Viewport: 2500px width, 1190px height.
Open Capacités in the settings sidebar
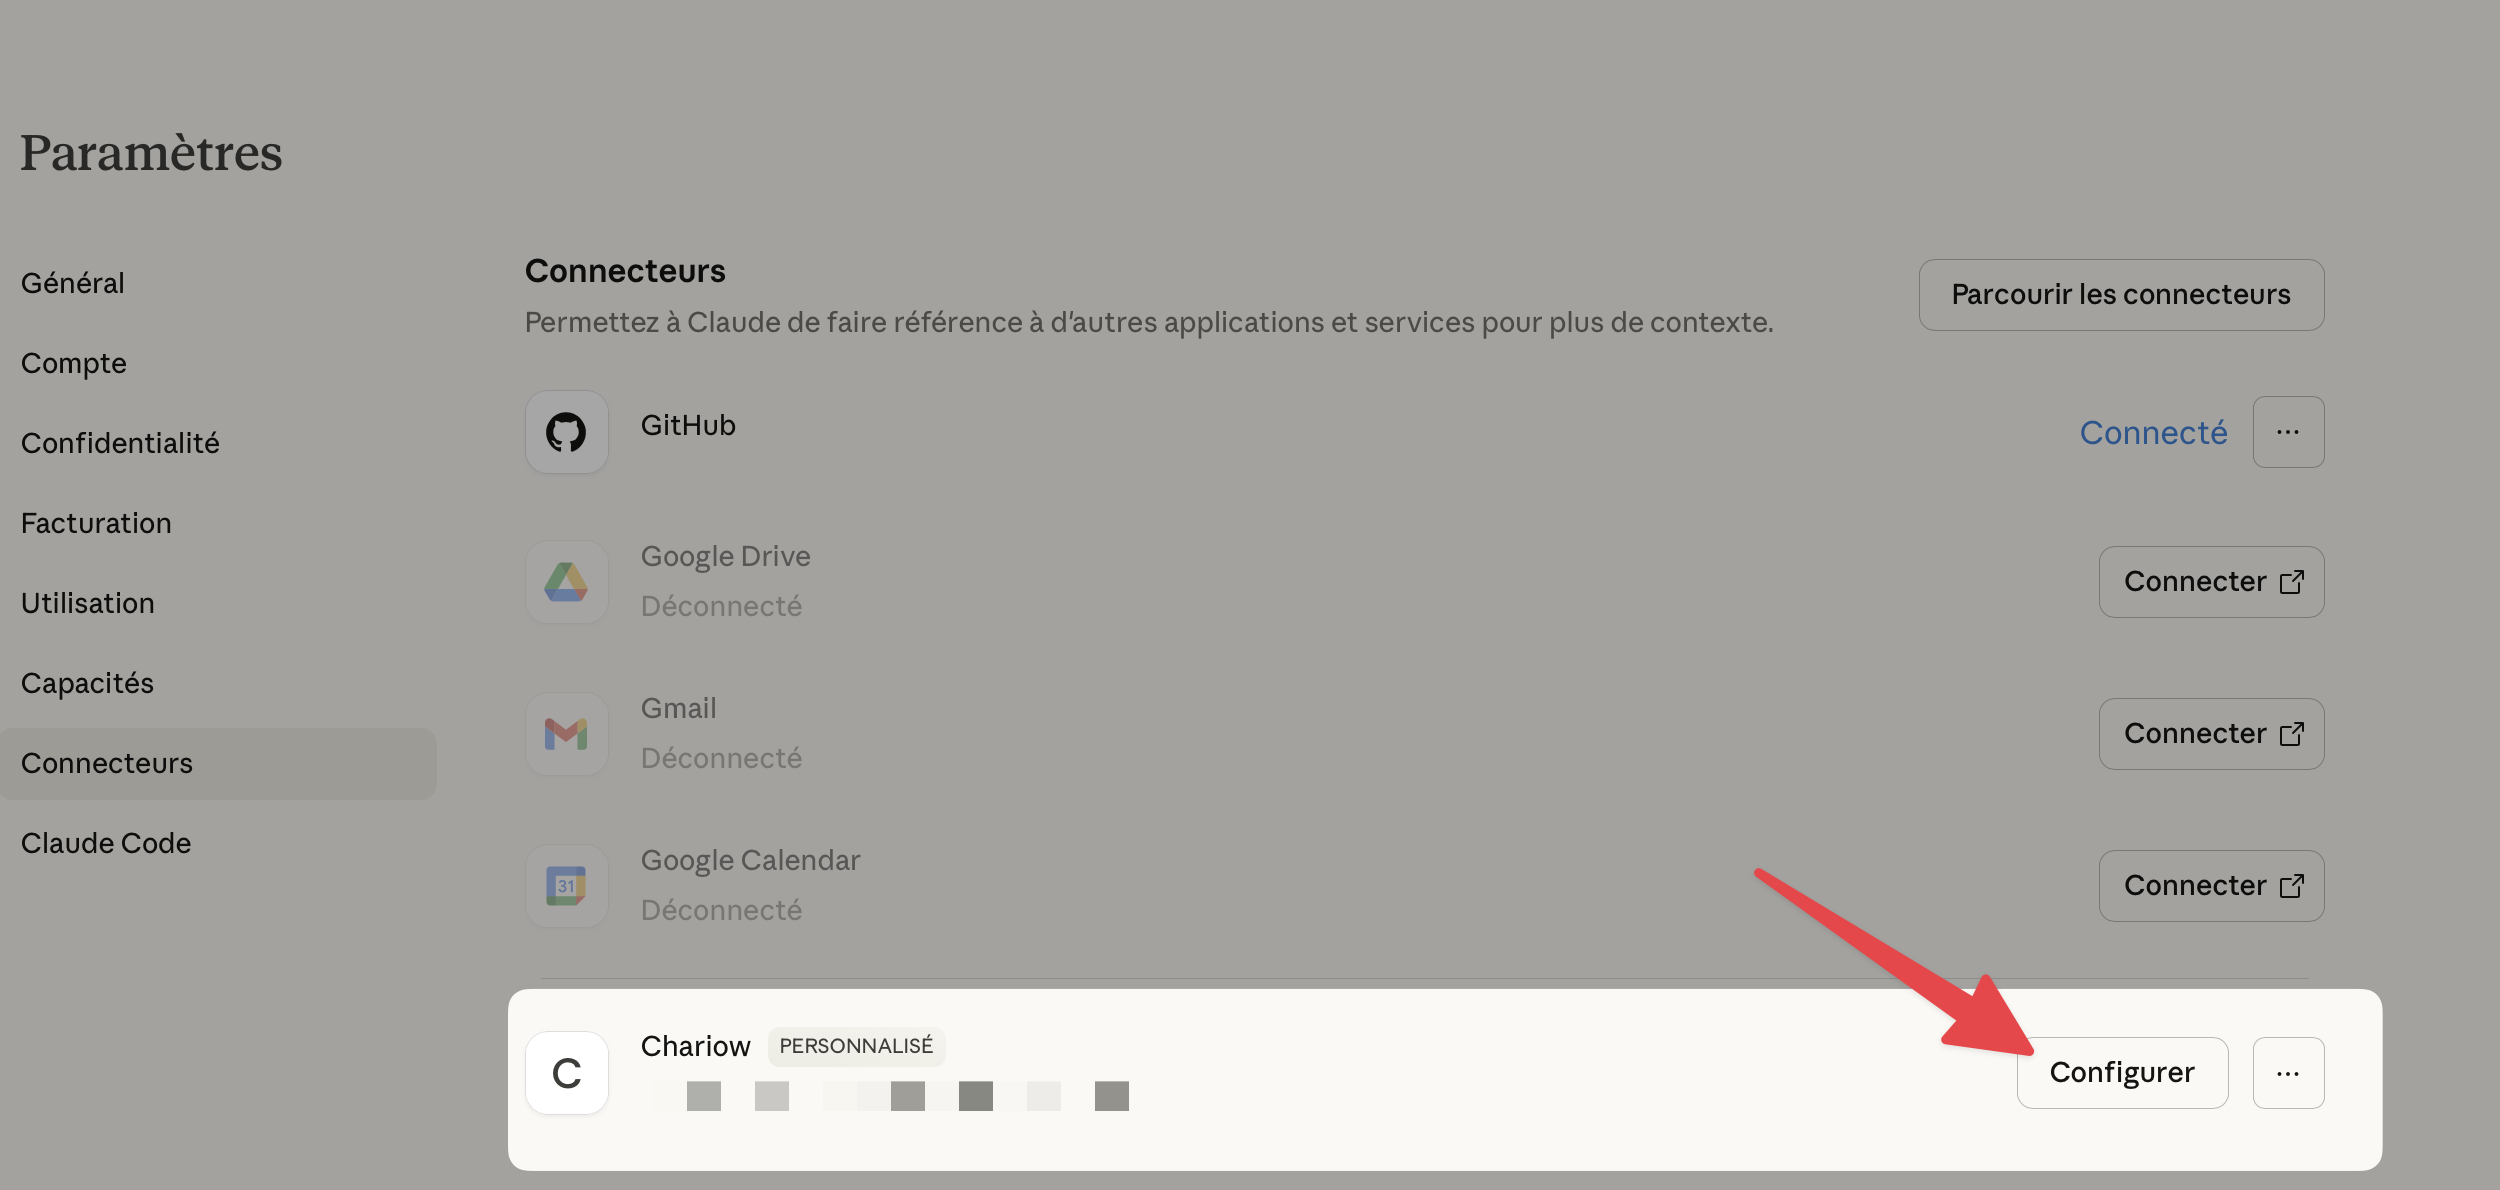[x=87, y=683]
